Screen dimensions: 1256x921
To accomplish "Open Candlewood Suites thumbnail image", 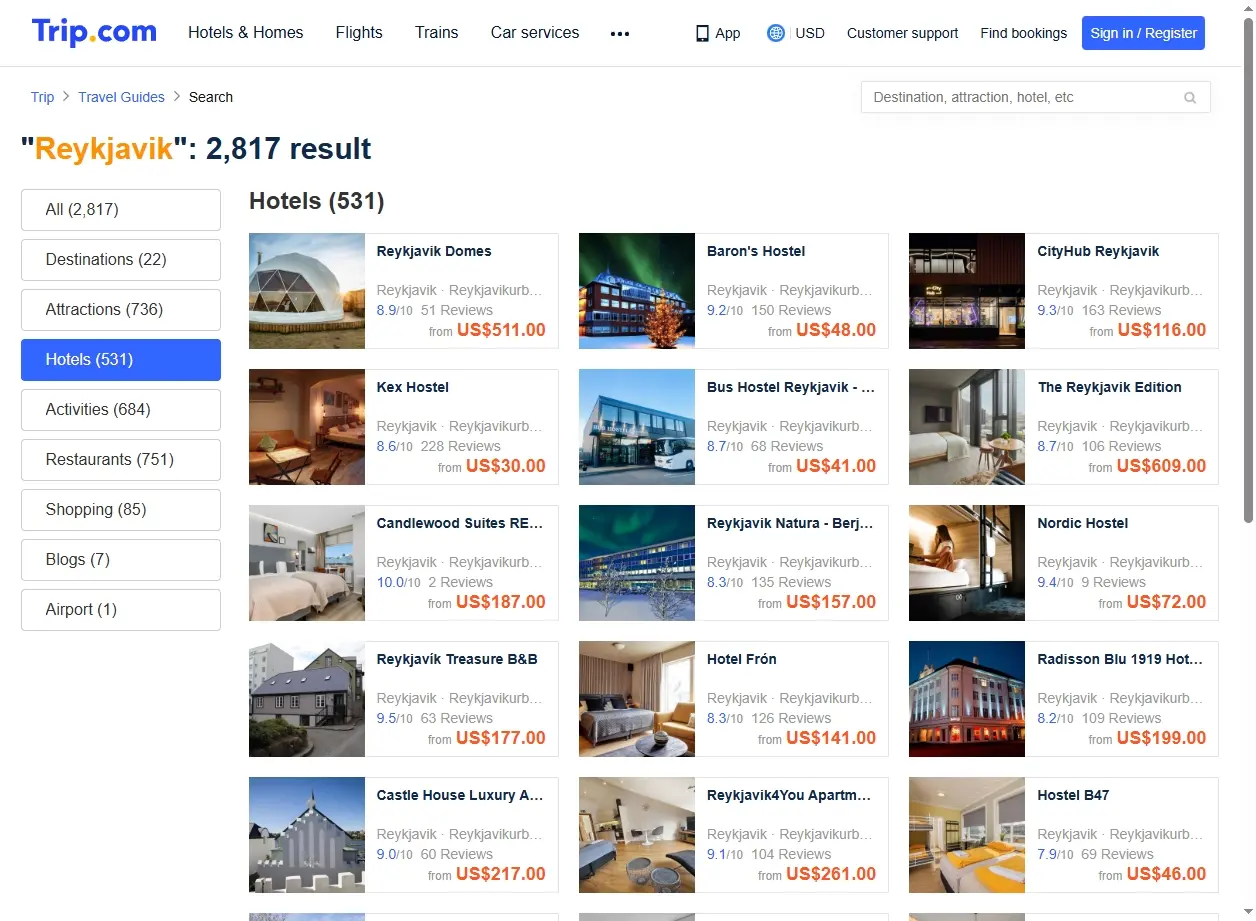I will click(307, 563).
